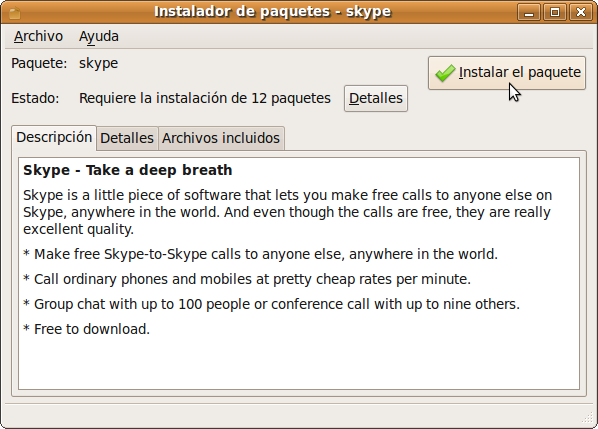Click the window resize grip corner
The height and width of the screenshot is (429, 598).
tap(588, 418)
